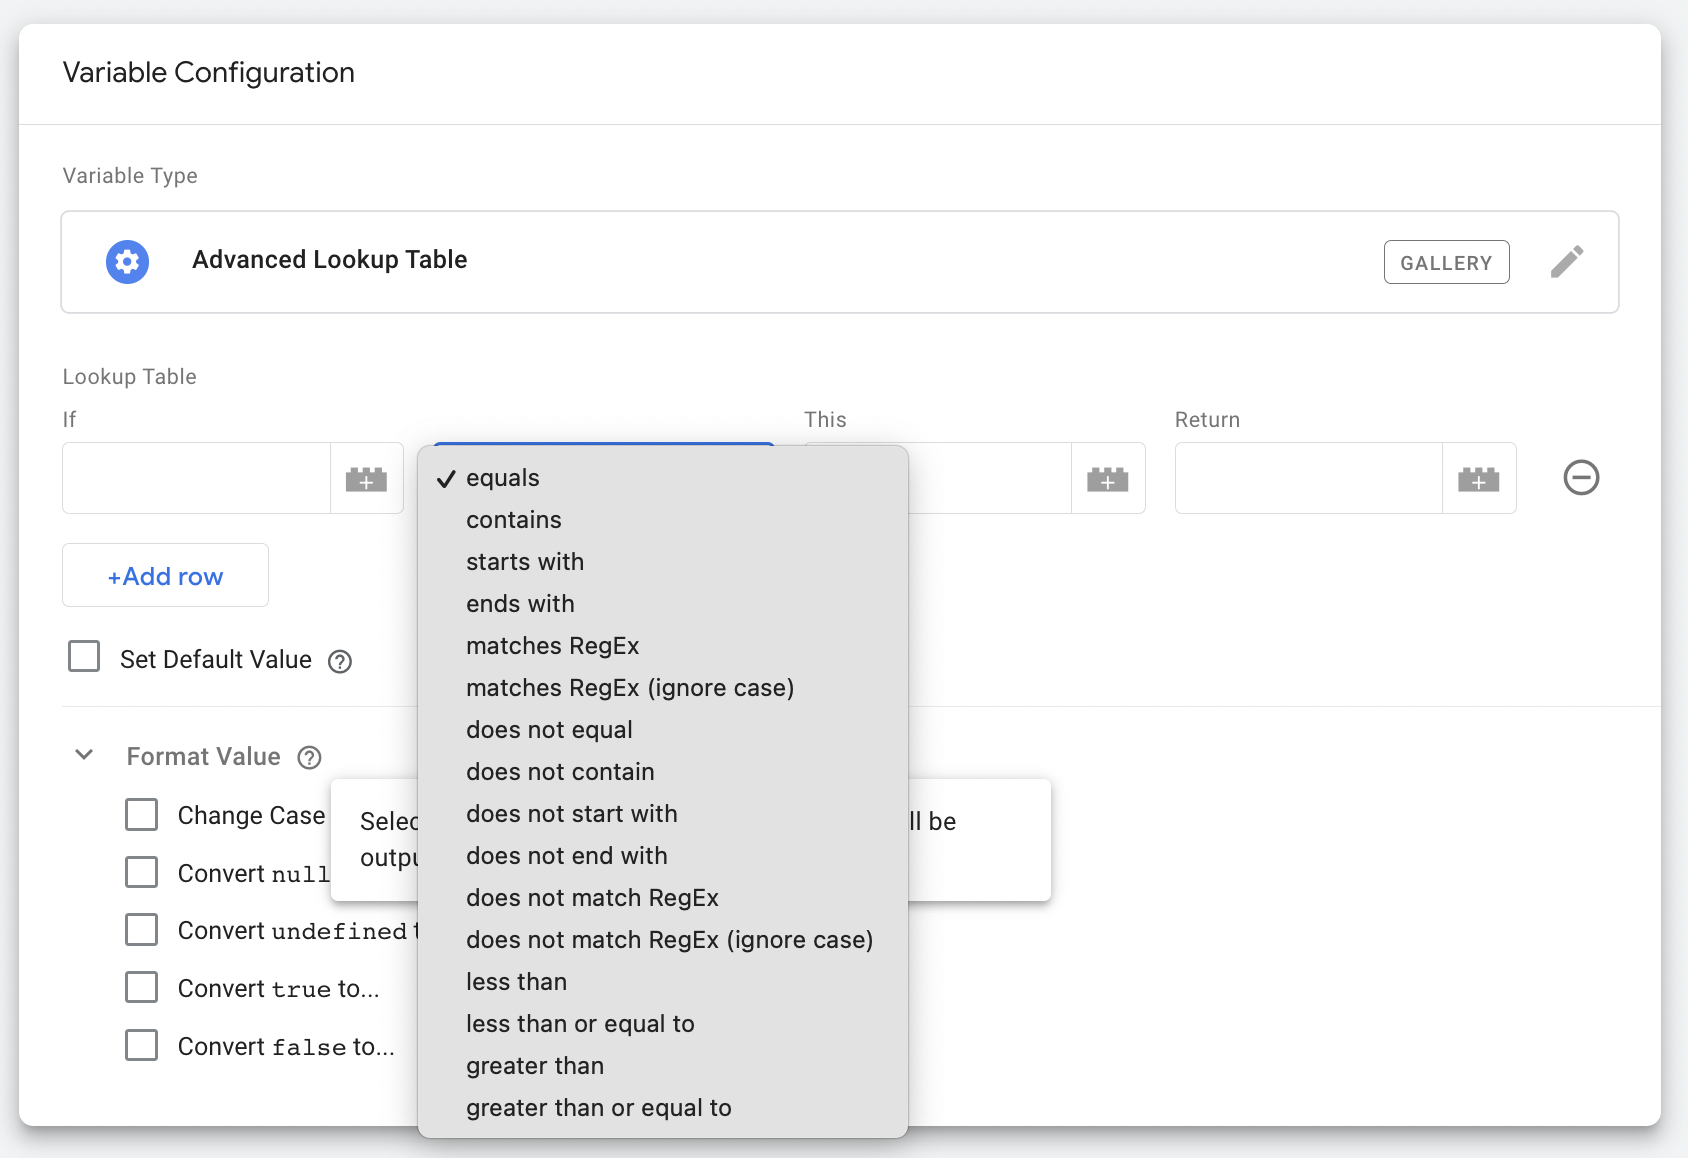
Task: Choose 'does not contain' operator
Action: 663,772
